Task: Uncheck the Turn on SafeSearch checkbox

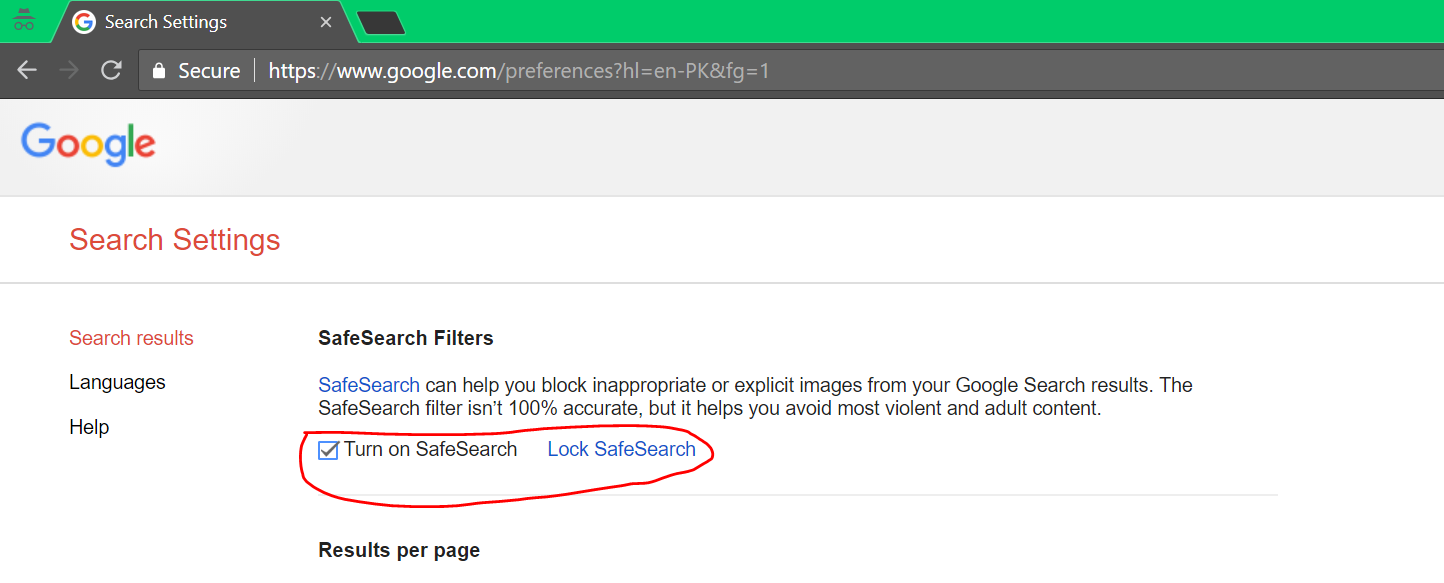Action: [x=328, y=450]
